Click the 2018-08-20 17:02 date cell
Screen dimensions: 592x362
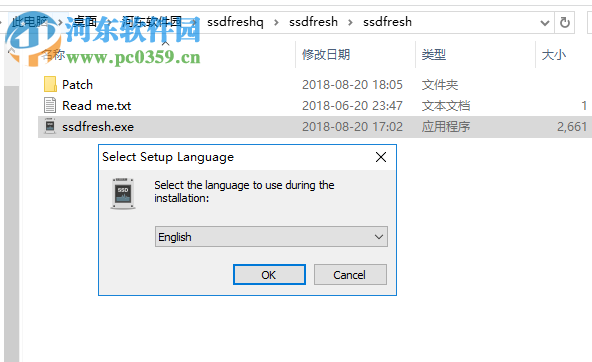tap(352, 126)
